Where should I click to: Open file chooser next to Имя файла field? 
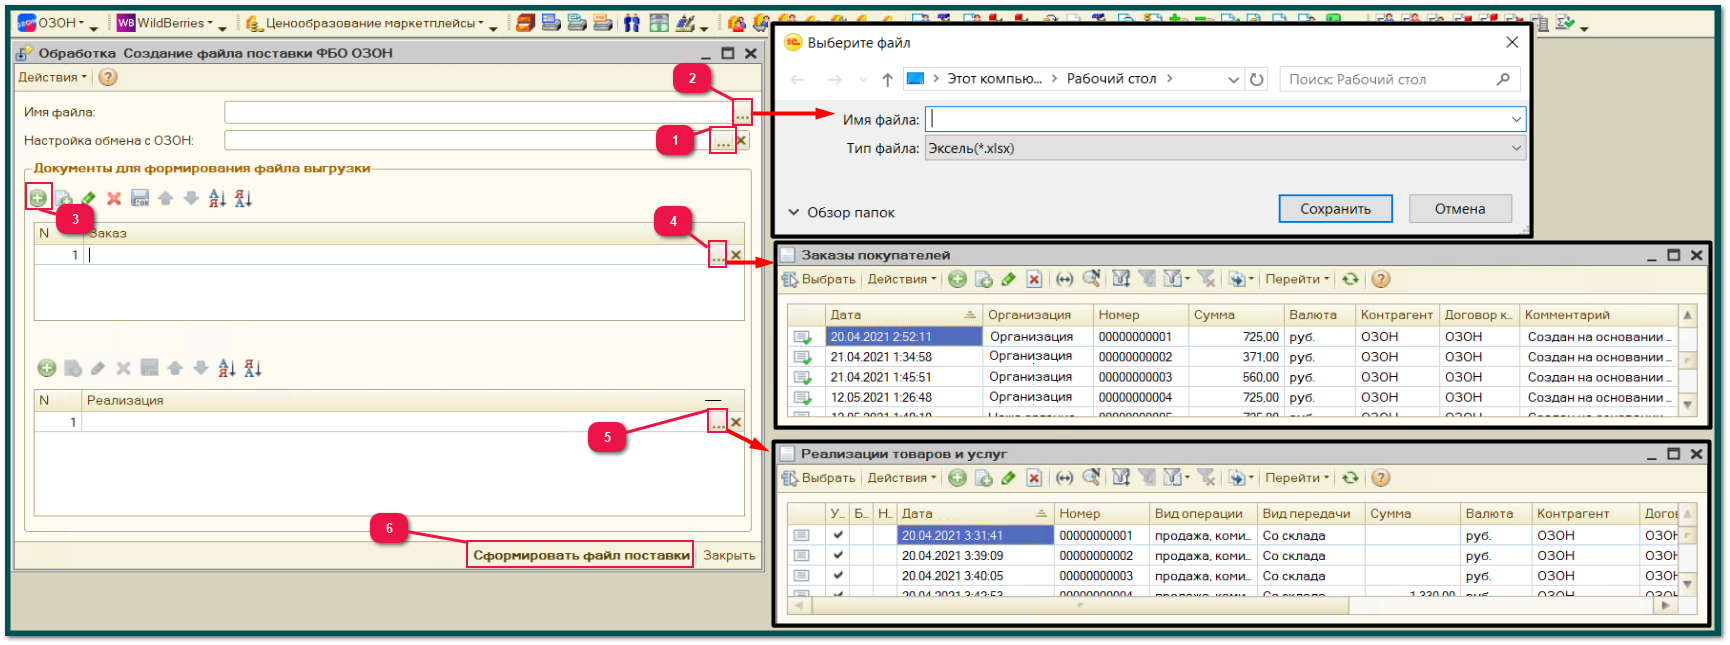click(x=742, y=113)
